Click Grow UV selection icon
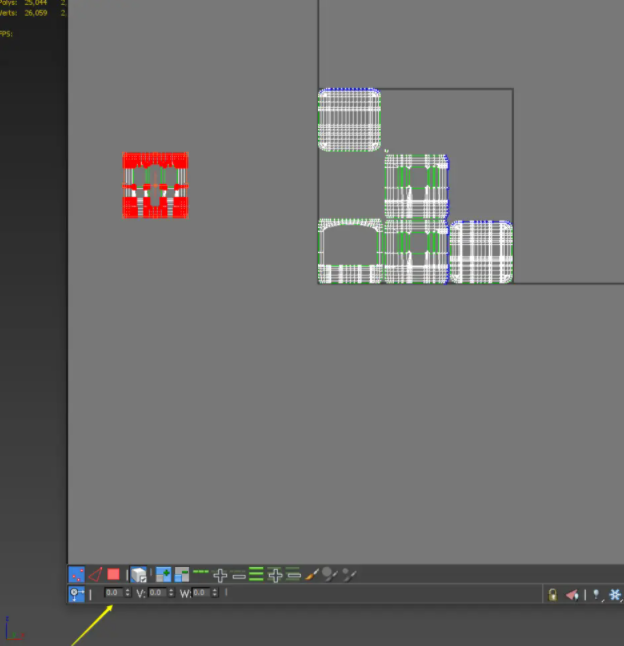This screenshot has width=624, height=646. [x=163, y=574]
